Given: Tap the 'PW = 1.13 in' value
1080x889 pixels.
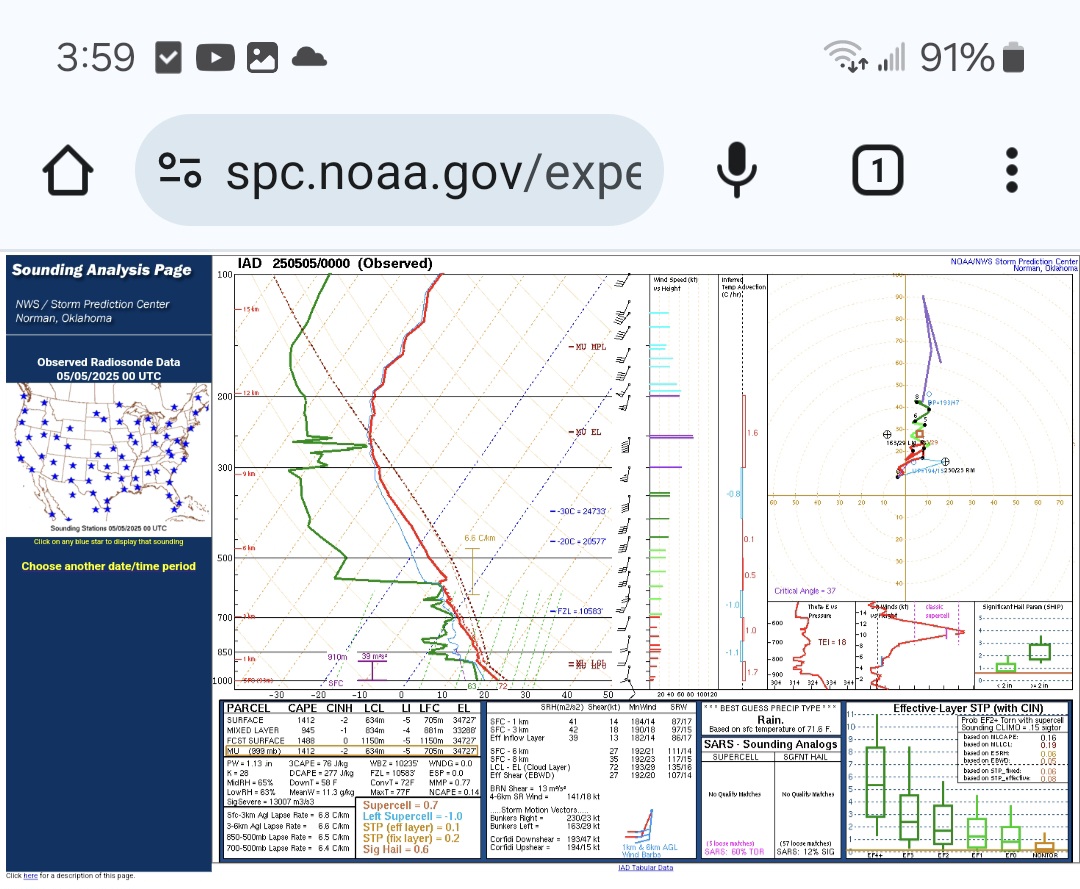Looking at the screenshot, I should 249,763.
